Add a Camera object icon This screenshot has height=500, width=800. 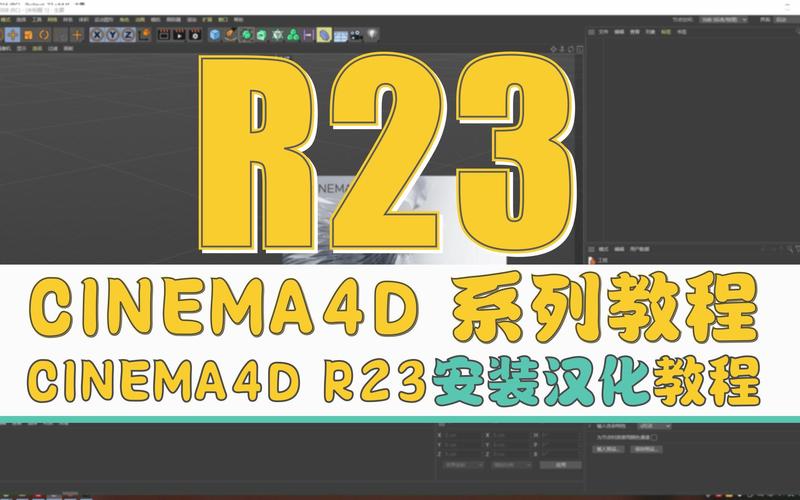click(x=356, y=35)
